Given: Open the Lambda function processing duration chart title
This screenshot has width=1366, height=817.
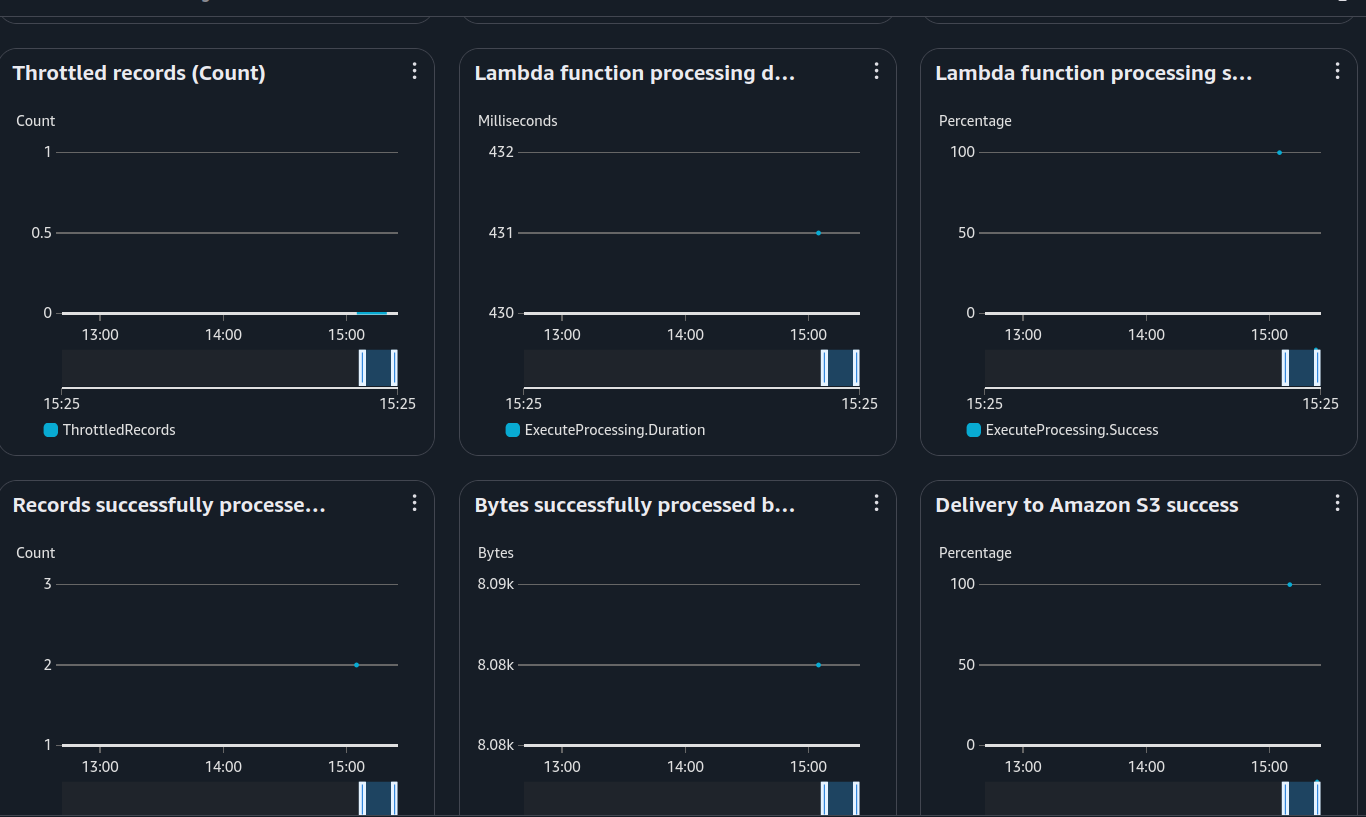Looking at the screenshot, I should pos(634,72).
